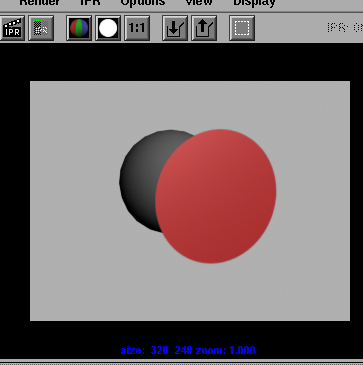Display RGB channels with colored sphere icon
The height and width of the screenshot is (365, 363).
(79, 28)
